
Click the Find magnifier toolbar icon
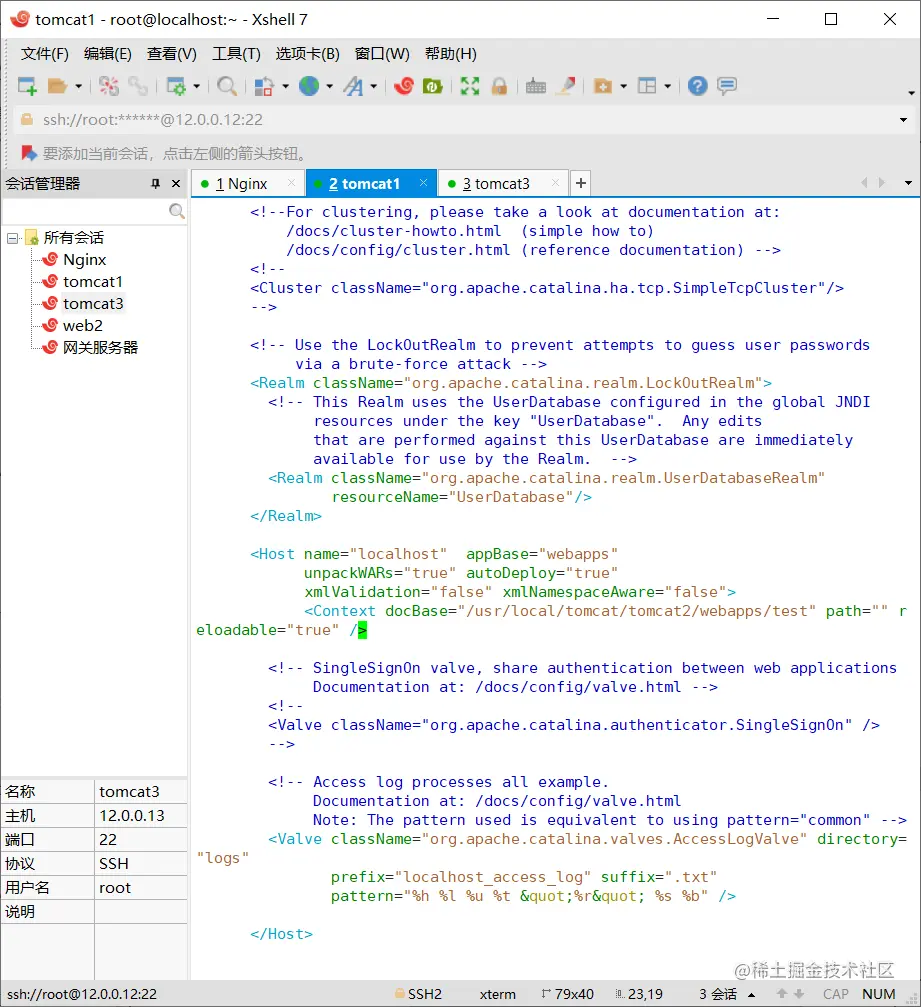point(227,86)
